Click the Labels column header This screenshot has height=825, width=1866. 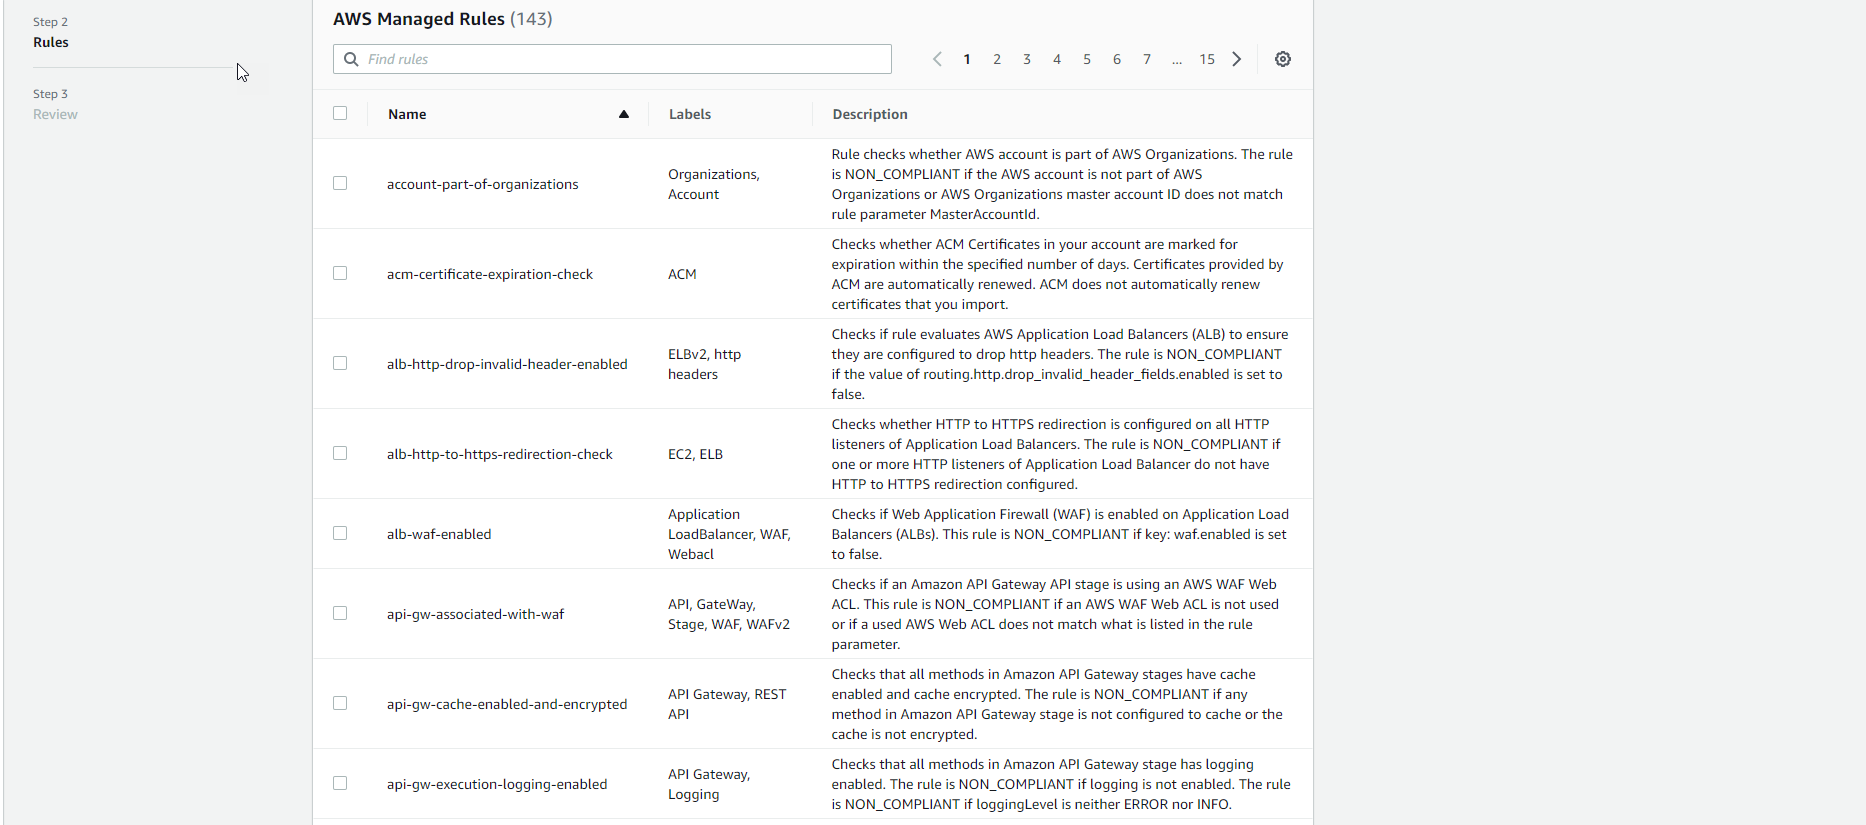tap(690, 114)
